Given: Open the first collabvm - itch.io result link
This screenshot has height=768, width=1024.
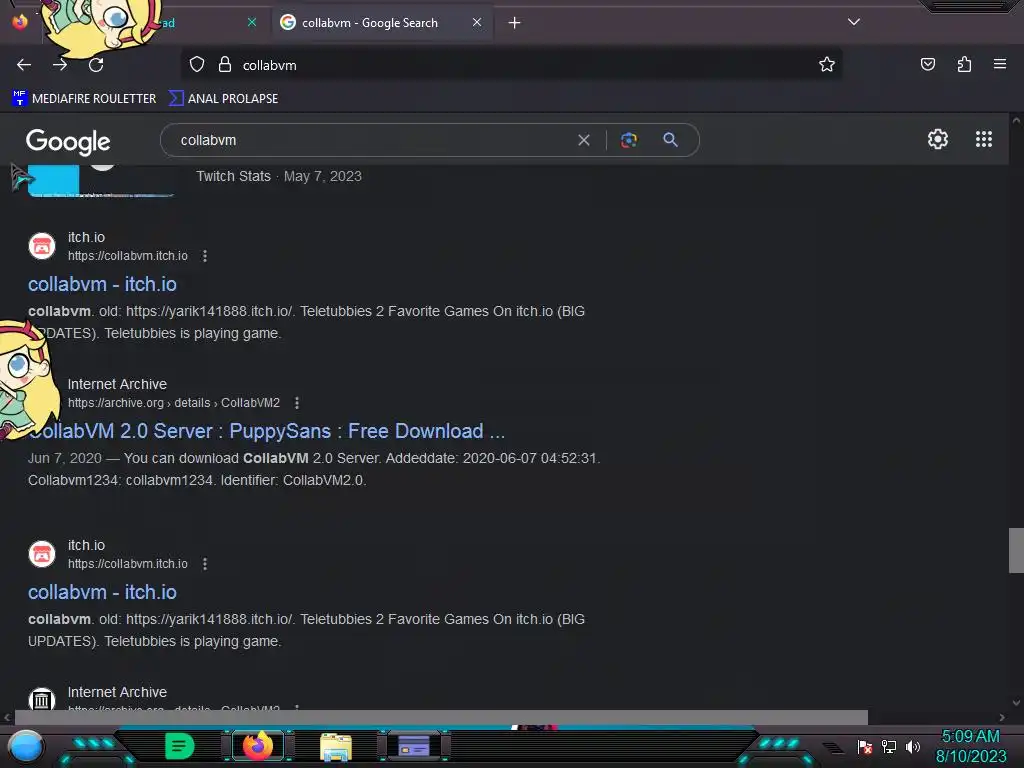Looking at the screenshot, I should (x=102, y=284).
